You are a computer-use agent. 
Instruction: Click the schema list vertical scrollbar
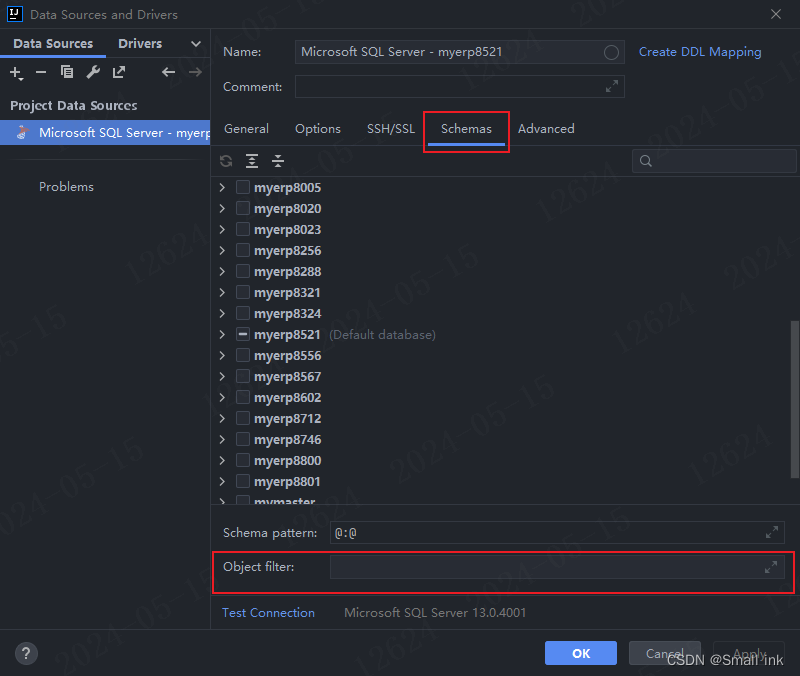coord(794,399)
